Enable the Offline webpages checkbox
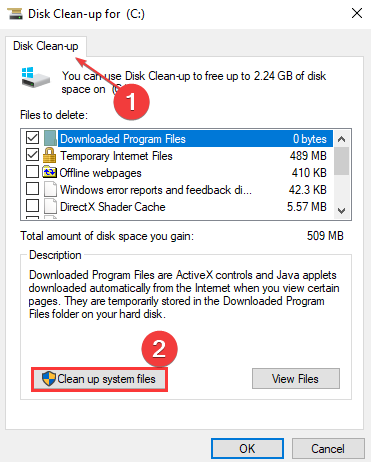The image size is (371, 462). [32, 172]
